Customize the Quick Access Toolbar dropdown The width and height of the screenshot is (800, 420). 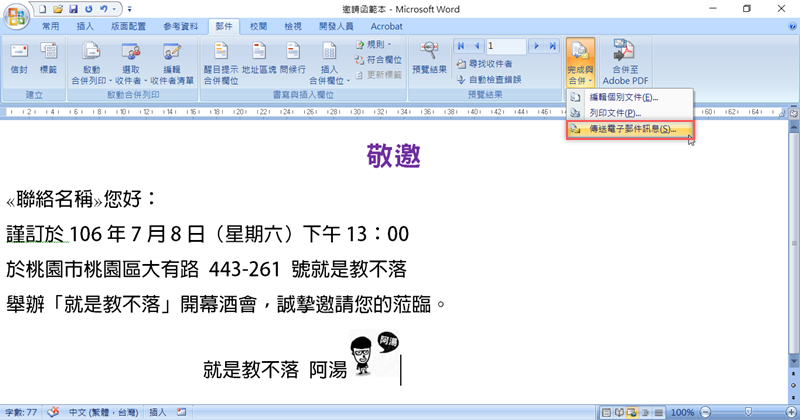tap(129, 9)
